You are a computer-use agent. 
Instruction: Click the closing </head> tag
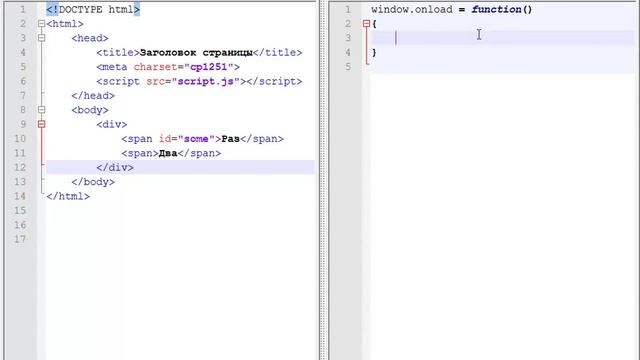[x=93, y=96]
